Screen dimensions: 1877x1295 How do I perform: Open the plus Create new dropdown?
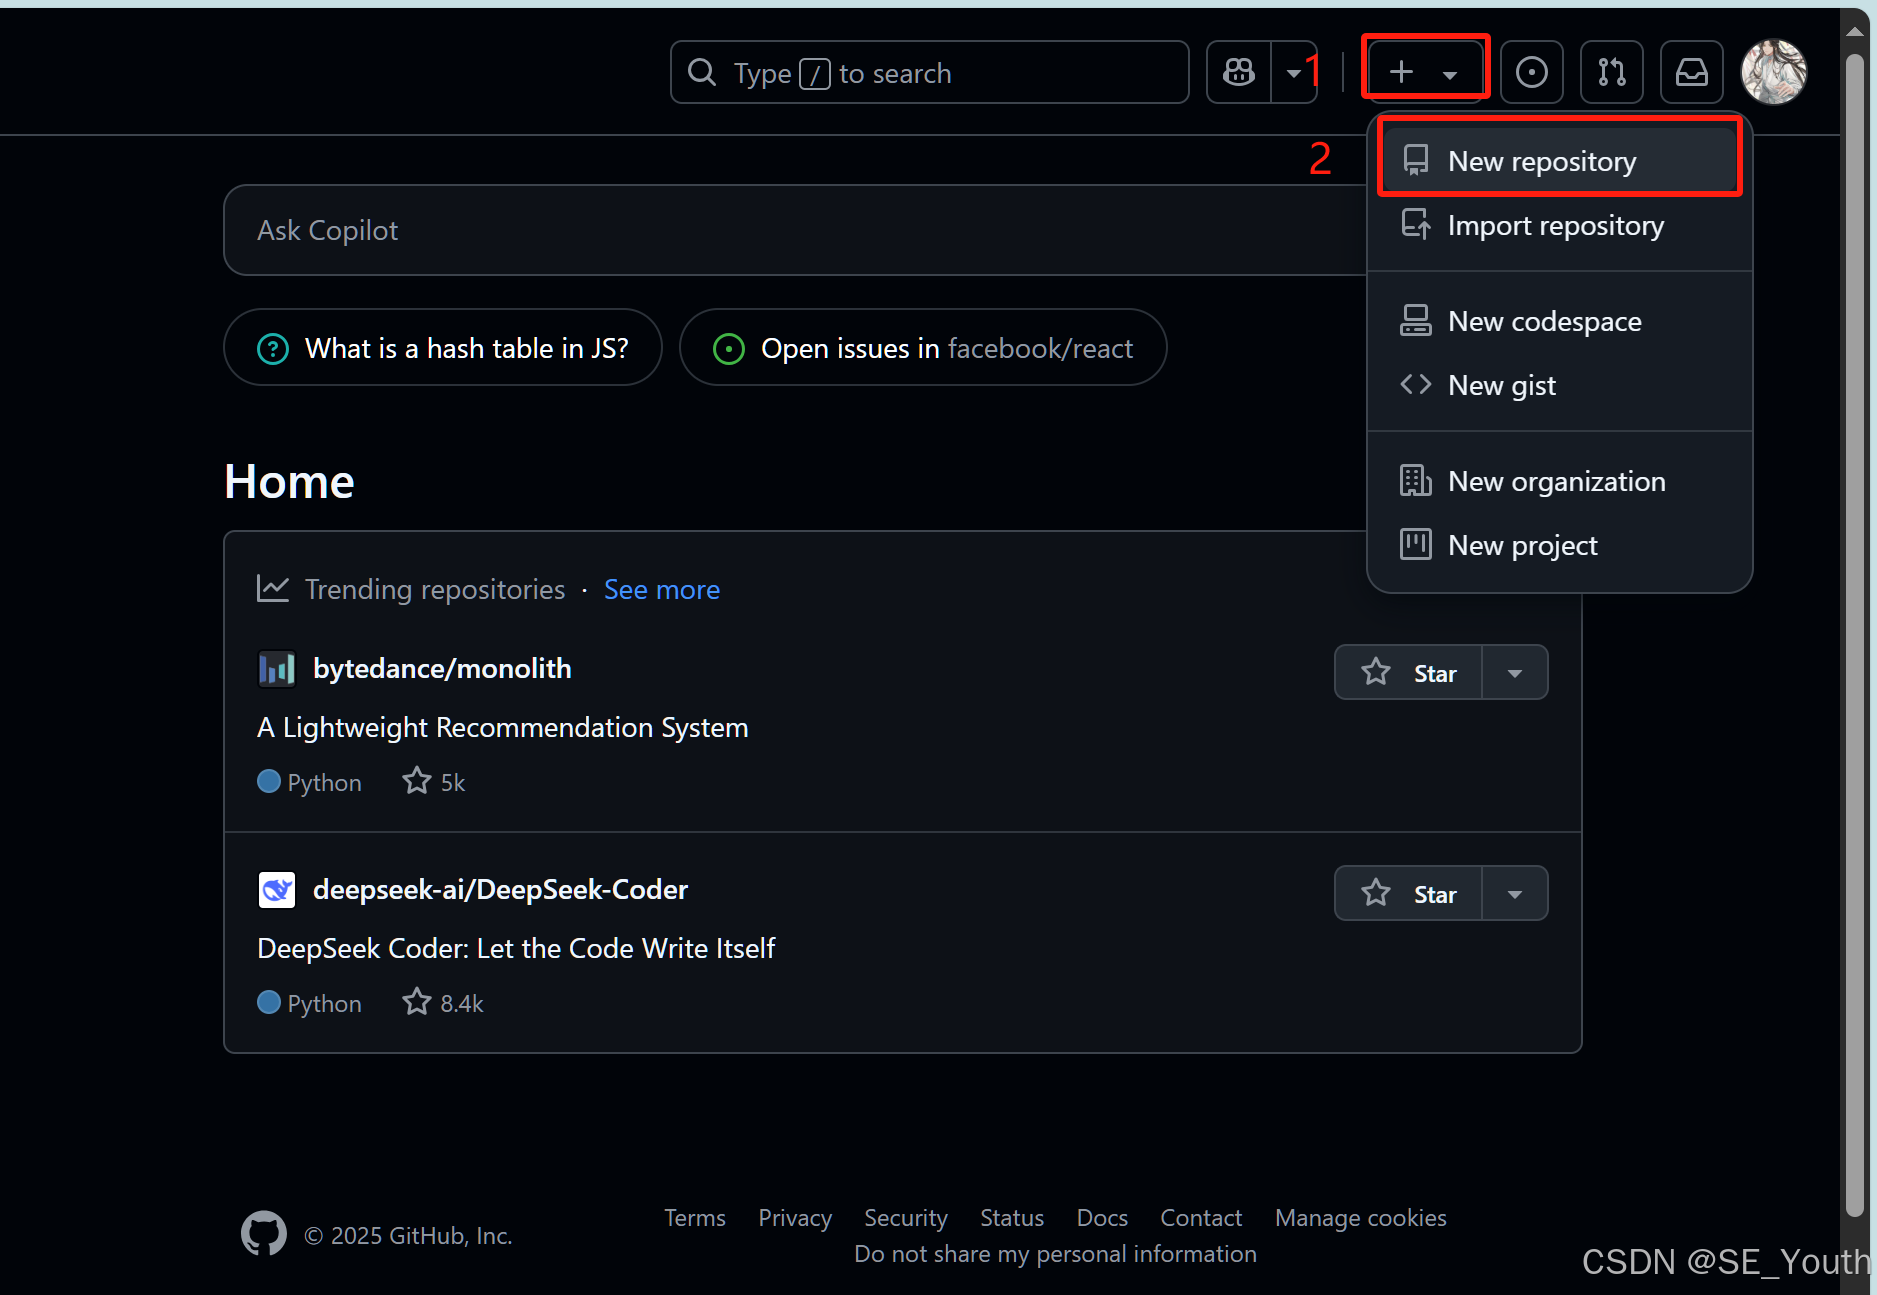click(x=1425, y=72)
